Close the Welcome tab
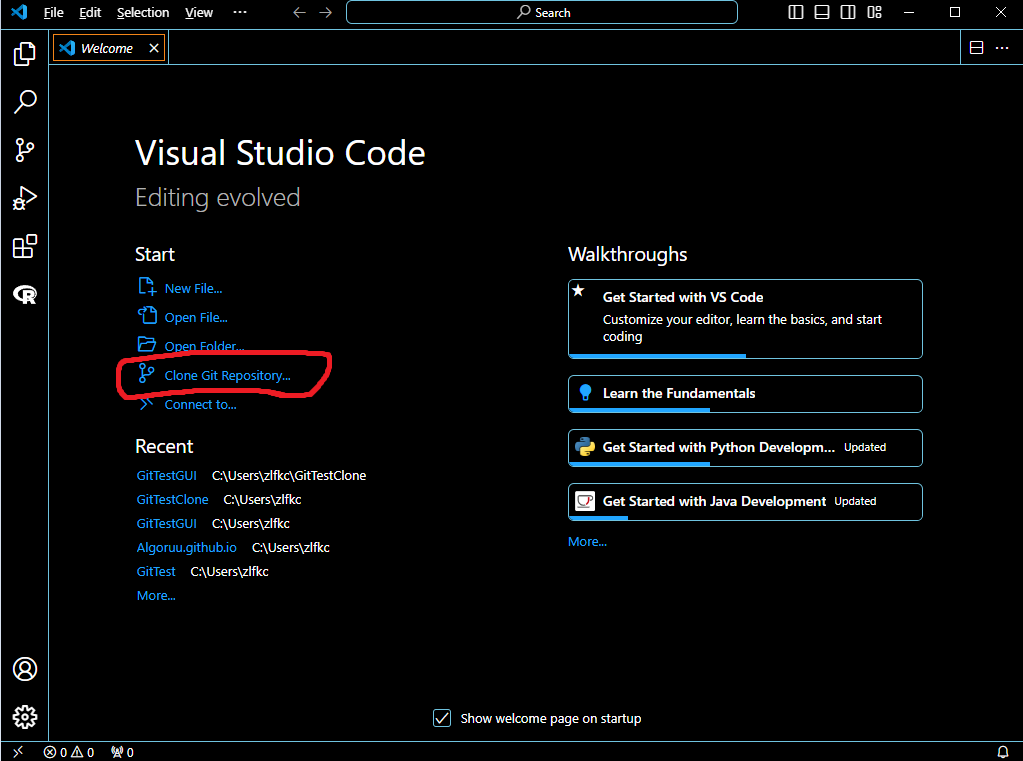1023x761 pixels. [x=154, y=48]
